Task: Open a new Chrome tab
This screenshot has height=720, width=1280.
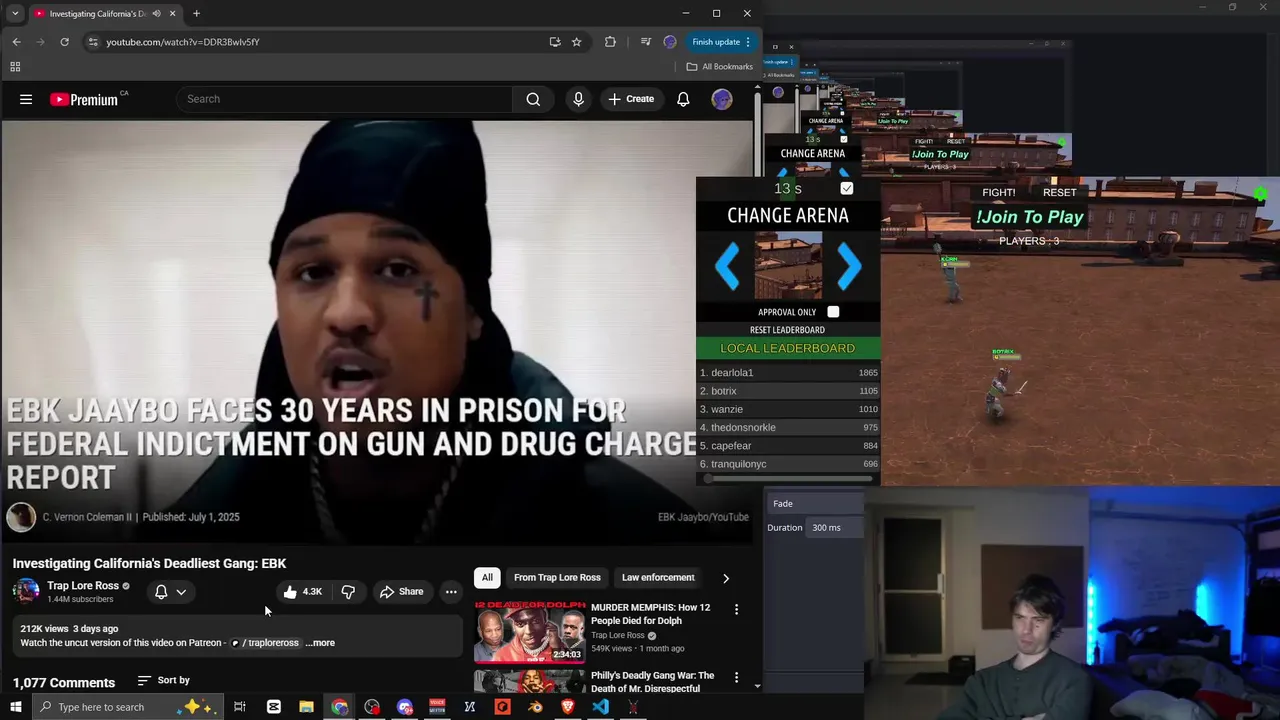Action: click(196, 14)
